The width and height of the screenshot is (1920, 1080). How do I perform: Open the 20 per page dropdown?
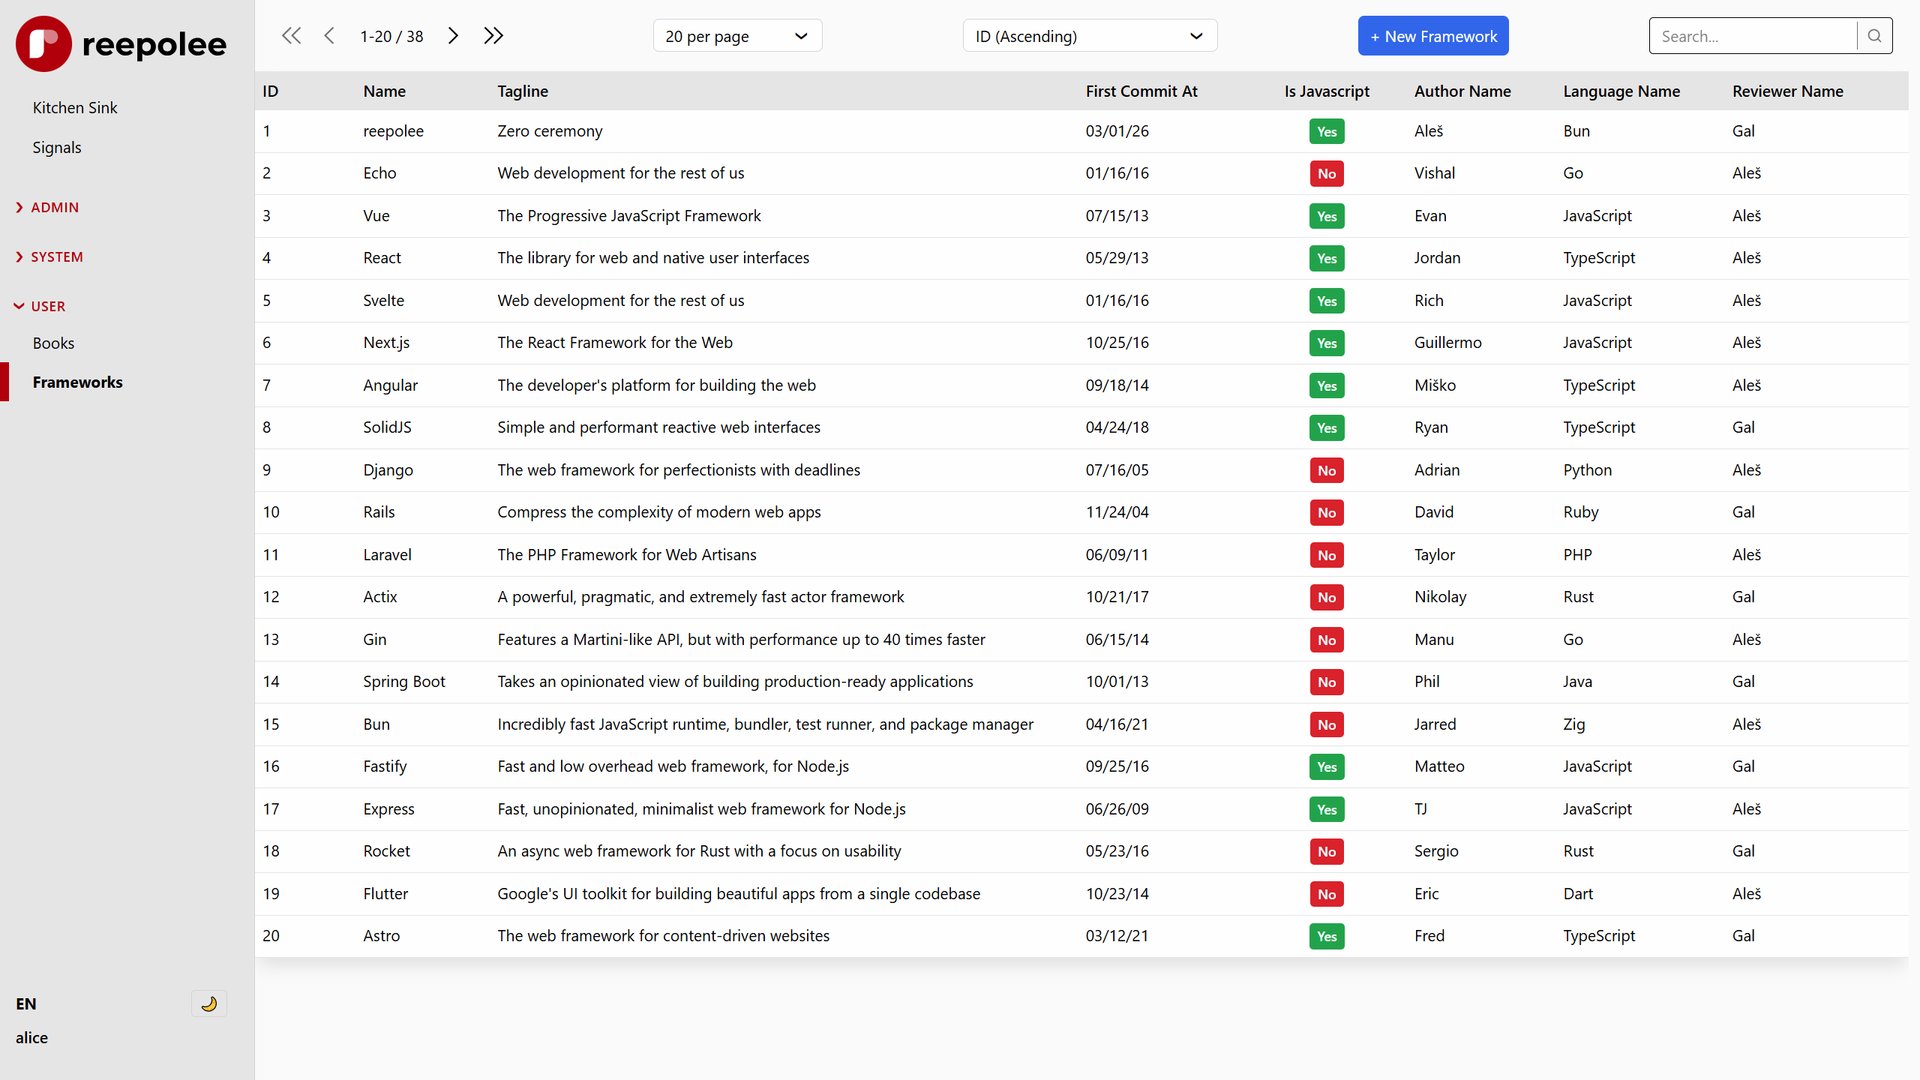(737, 36)
